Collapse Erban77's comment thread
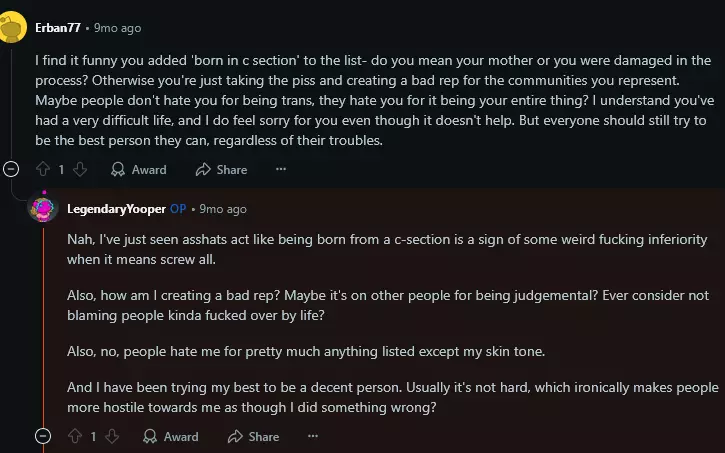 pyautogui.click(x=11, y=170)
